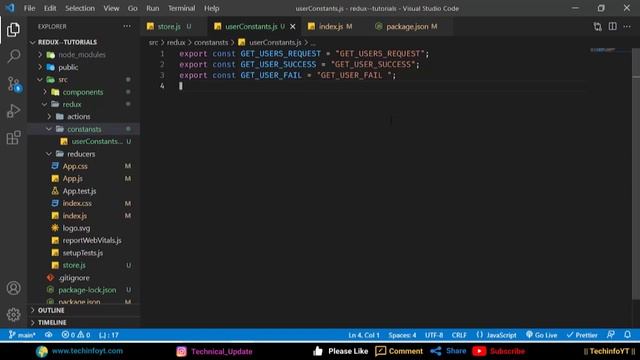This screenshot has width=640, height=360.
Task: Collapse reducers folder
Action: tap(84, 154)
